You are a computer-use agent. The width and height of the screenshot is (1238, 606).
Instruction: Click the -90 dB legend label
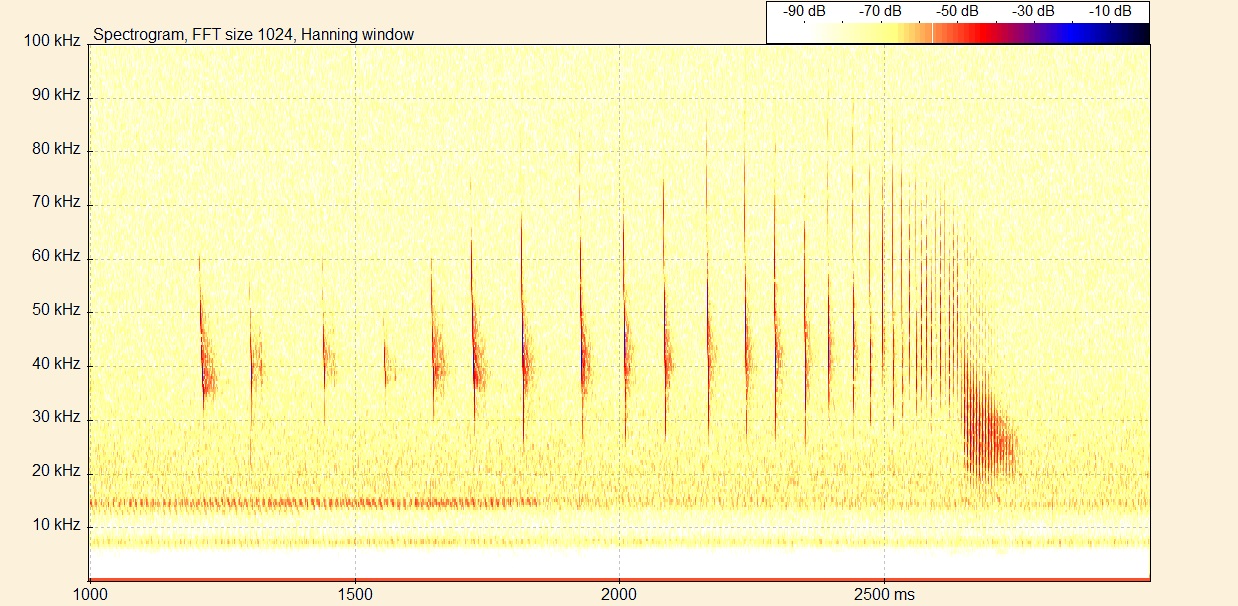pyautogui.click(x=804, y=11)
